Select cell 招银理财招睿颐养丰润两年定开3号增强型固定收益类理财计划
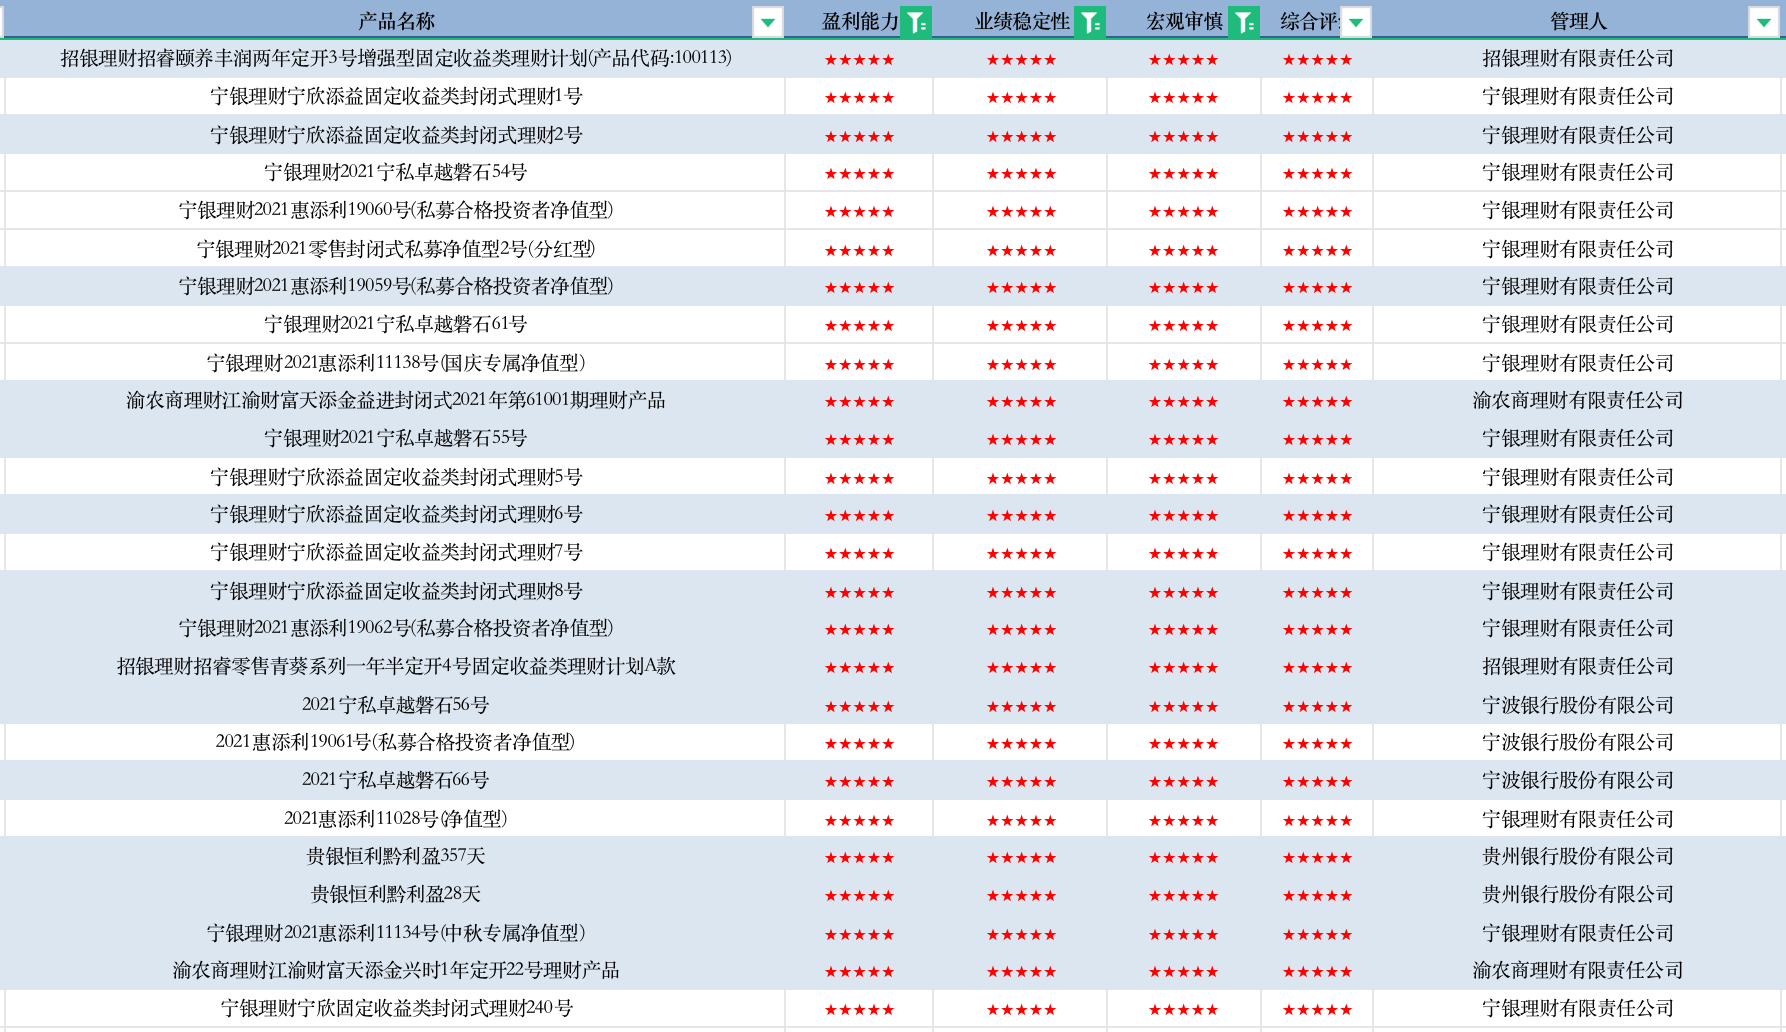1786x1032 pixels. 395,58
